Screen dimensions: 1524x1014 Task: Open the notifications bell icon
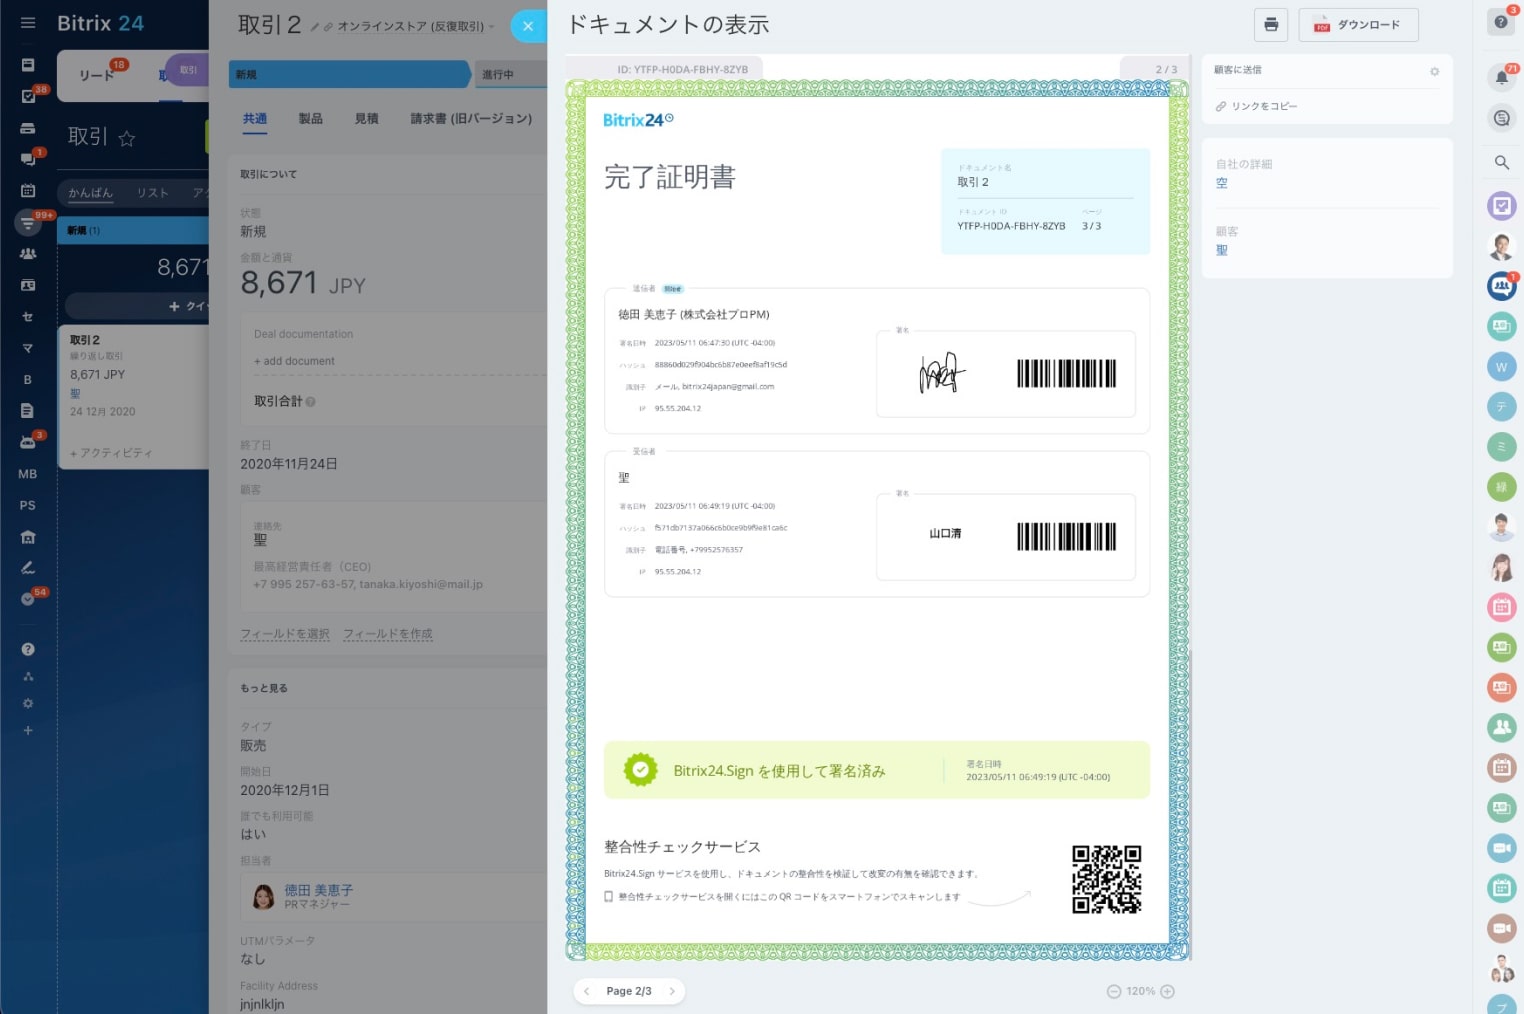pos(1501,77)
